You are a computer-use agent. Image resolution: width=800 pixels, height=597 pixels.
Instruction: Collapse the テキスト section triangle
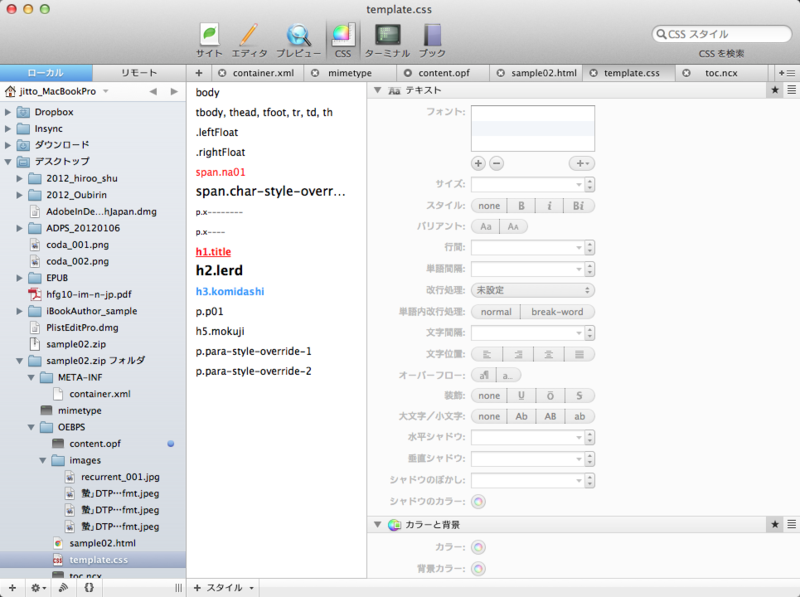tap(378, 90)
